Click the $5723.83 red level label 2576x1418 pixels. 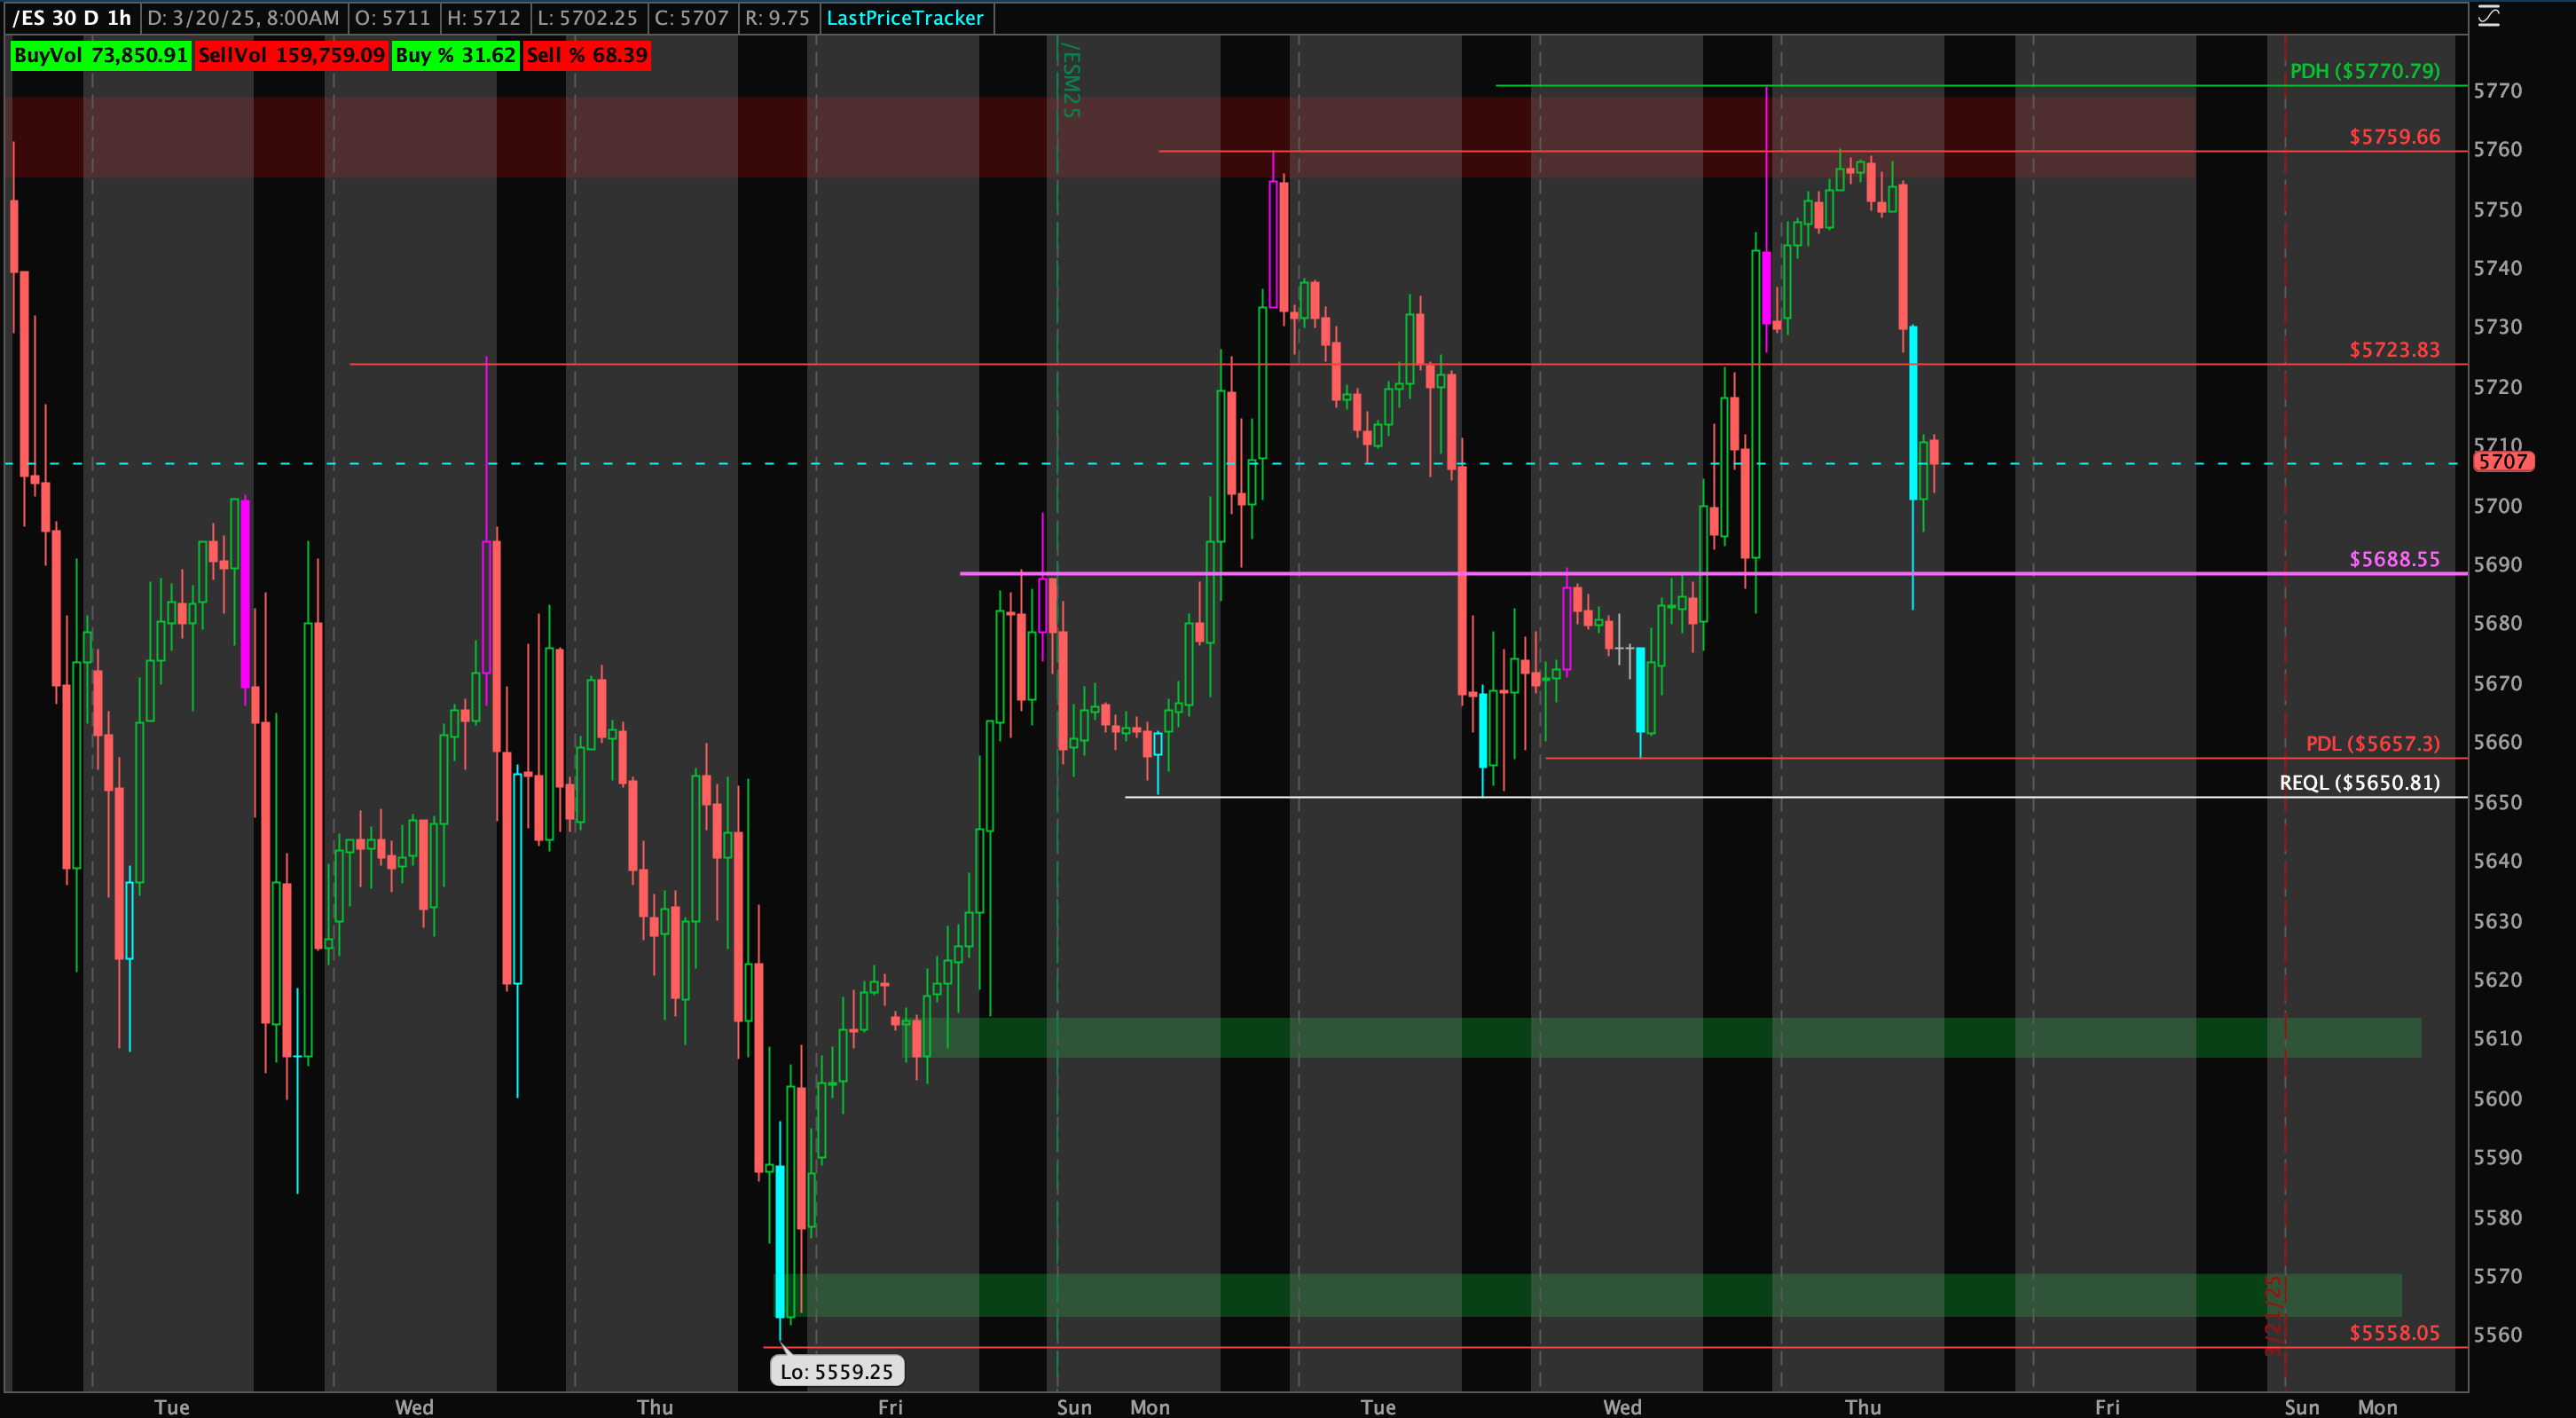click(x=2394, y=350)
